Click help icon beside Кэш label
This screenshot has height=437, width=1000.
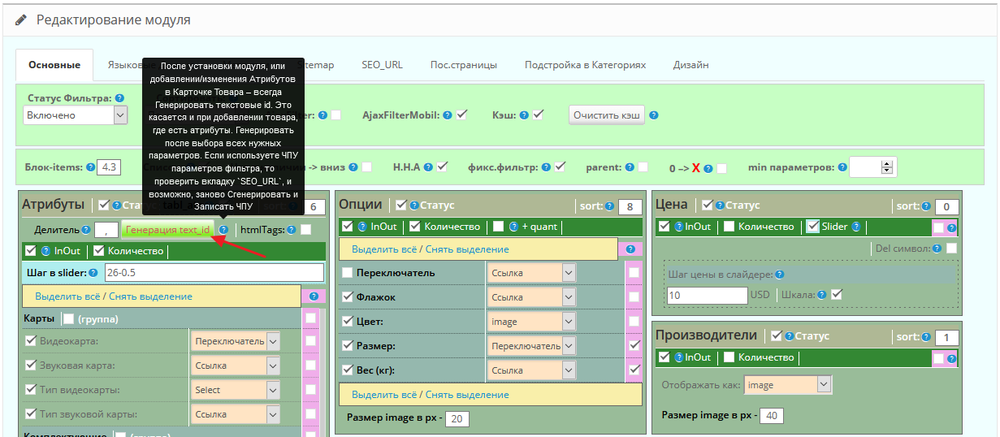pos(523,115)
